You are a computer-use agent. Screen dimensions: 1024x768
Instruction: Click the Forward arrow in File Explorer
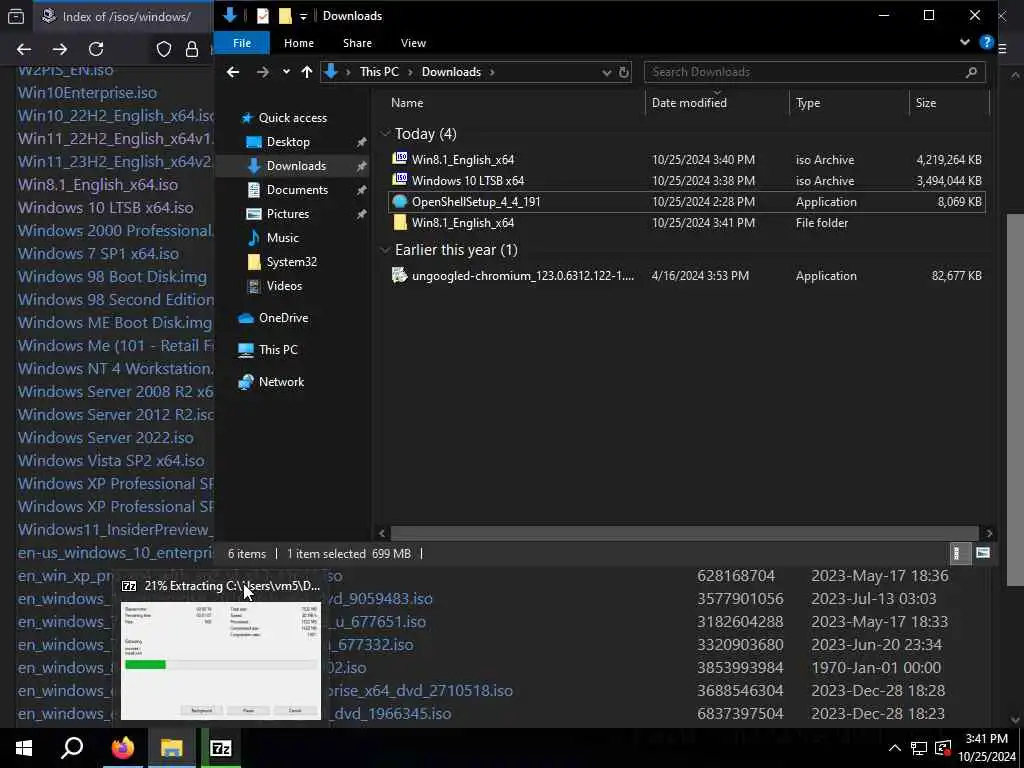tap(263, 72)
